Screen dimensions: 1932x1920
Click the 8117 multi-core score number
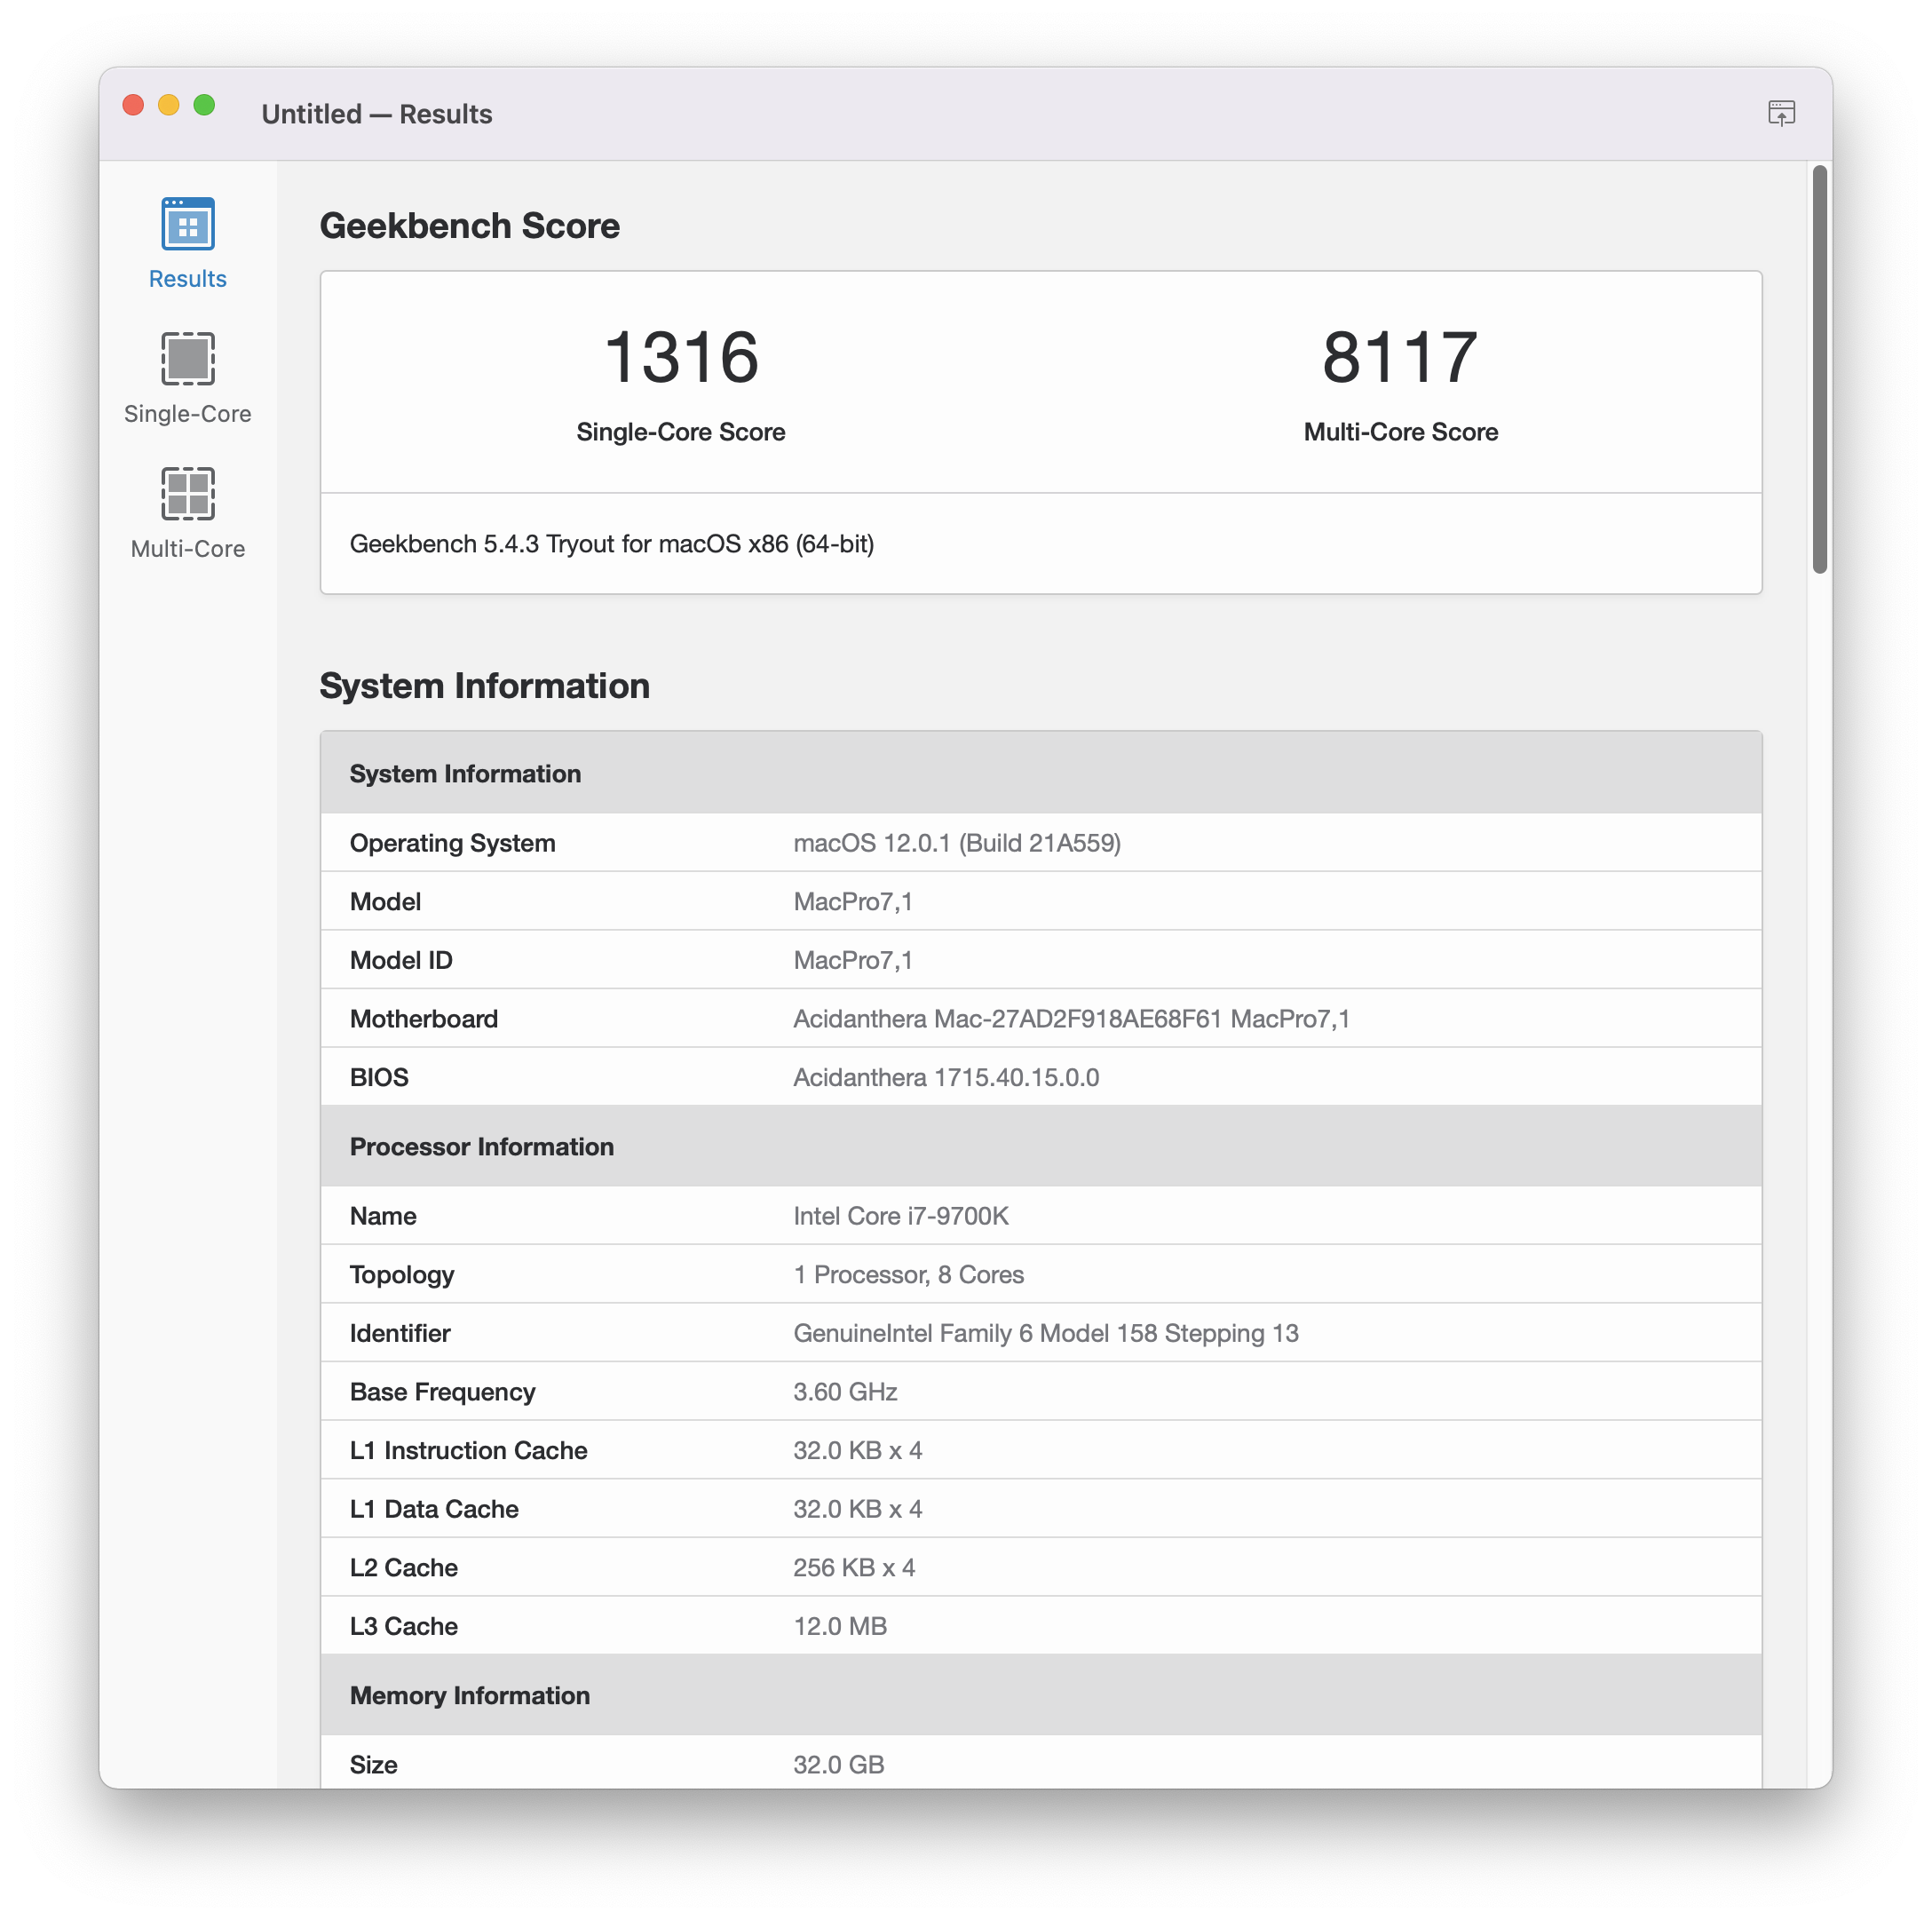coord(1400,358)
